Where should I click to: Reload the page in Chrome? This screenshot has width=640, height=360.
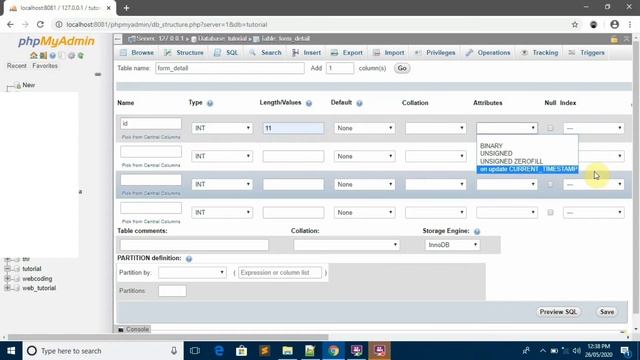[40, 24]
